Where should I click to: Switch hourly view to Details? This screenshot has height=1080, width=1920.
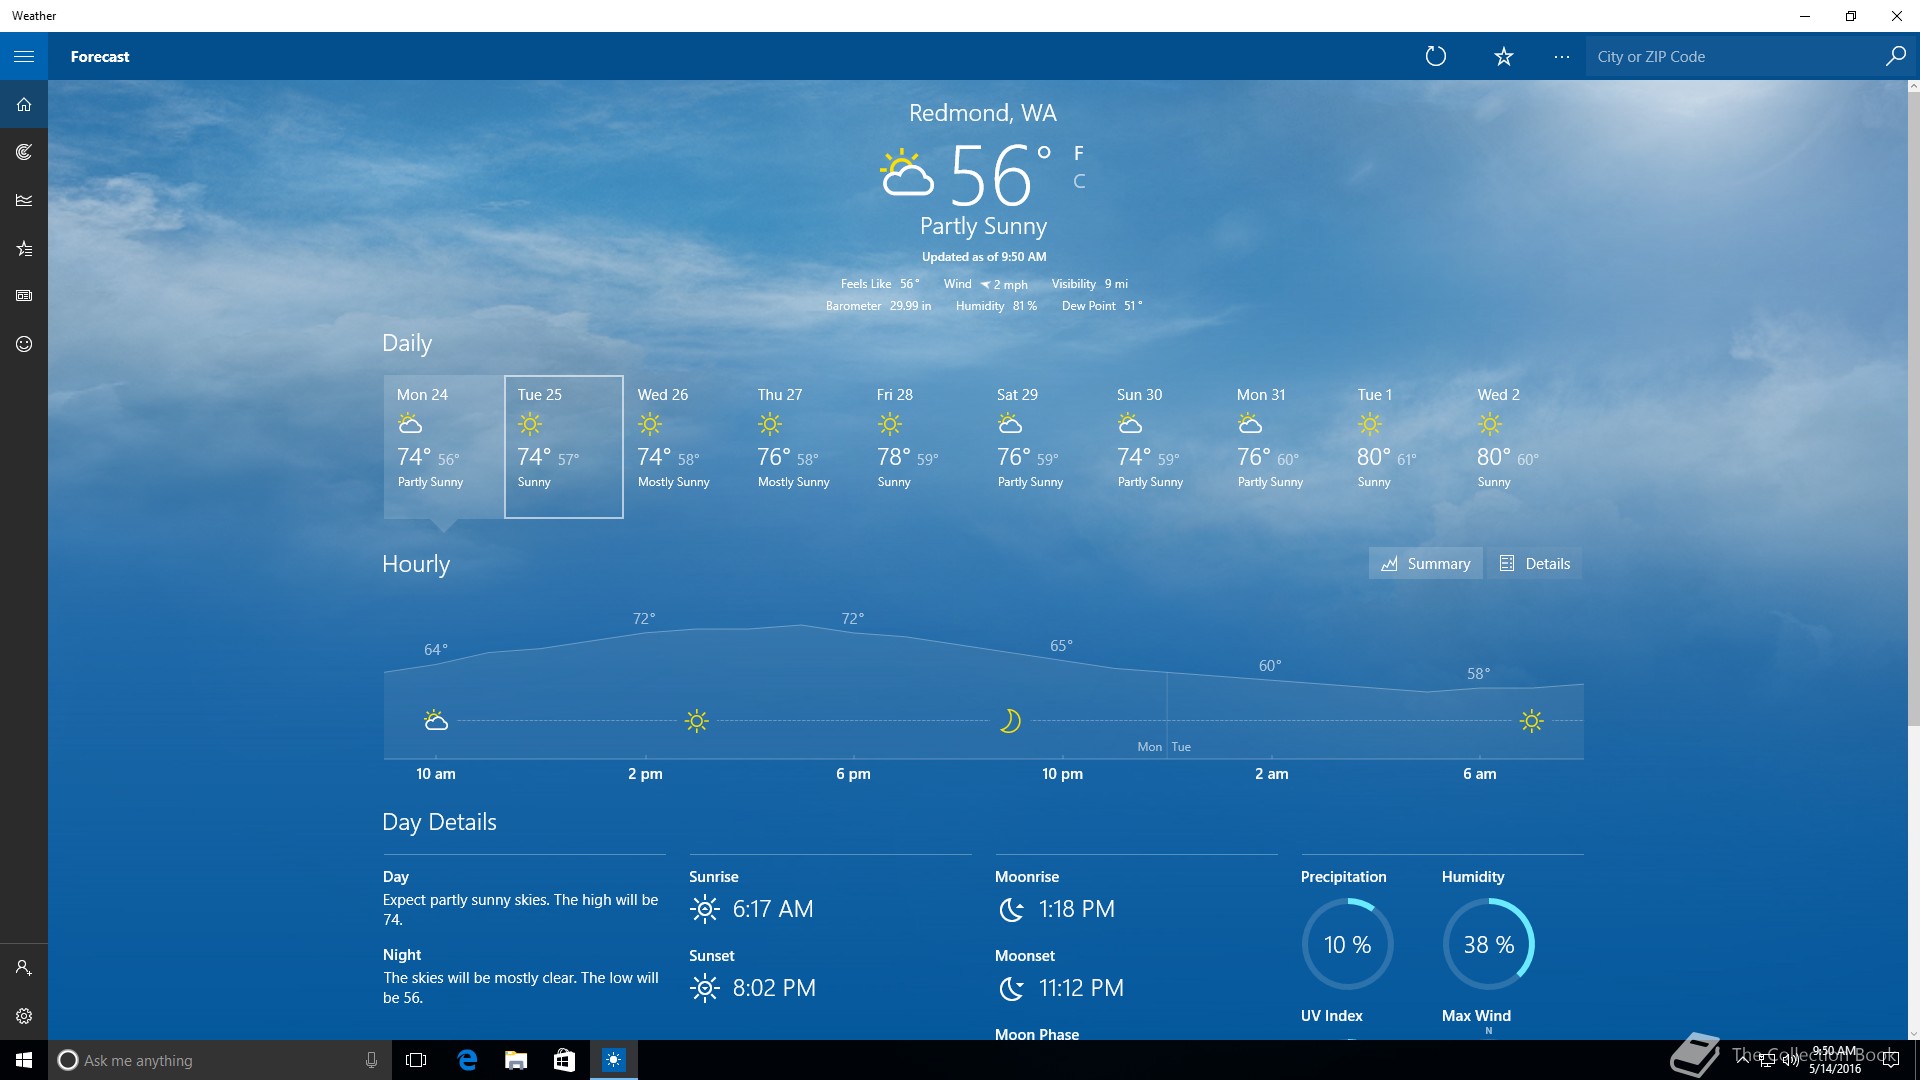click(1534, 563)
